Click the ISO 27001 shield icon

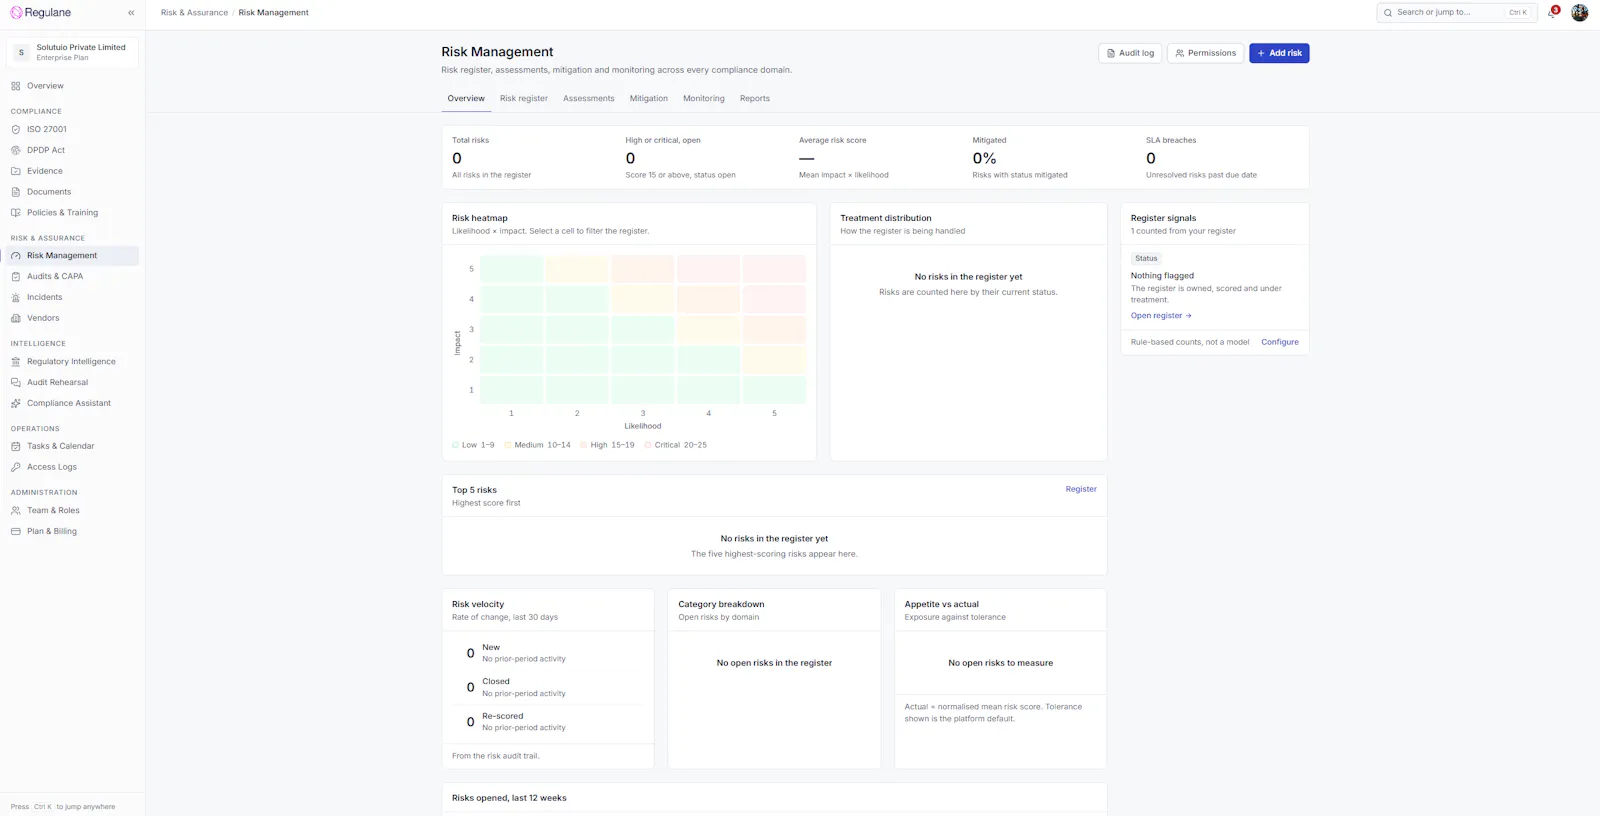pyautogui.click(x=16, y=129)
